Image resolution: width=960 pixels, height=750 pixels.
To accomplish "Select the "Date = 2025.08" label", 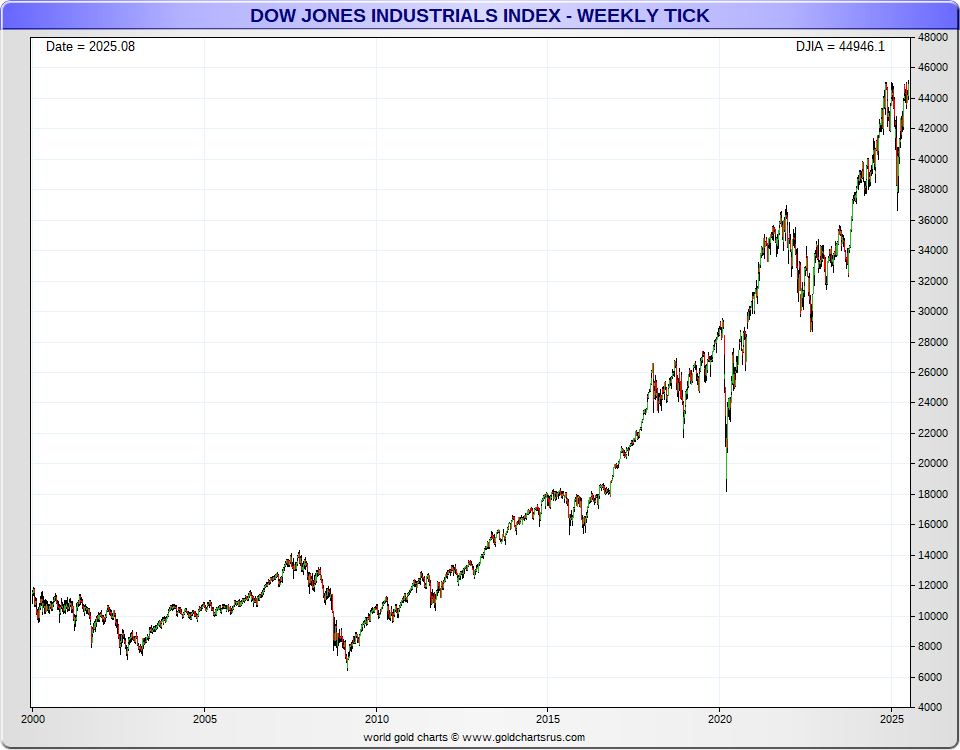I will click(x=91, y=47).
